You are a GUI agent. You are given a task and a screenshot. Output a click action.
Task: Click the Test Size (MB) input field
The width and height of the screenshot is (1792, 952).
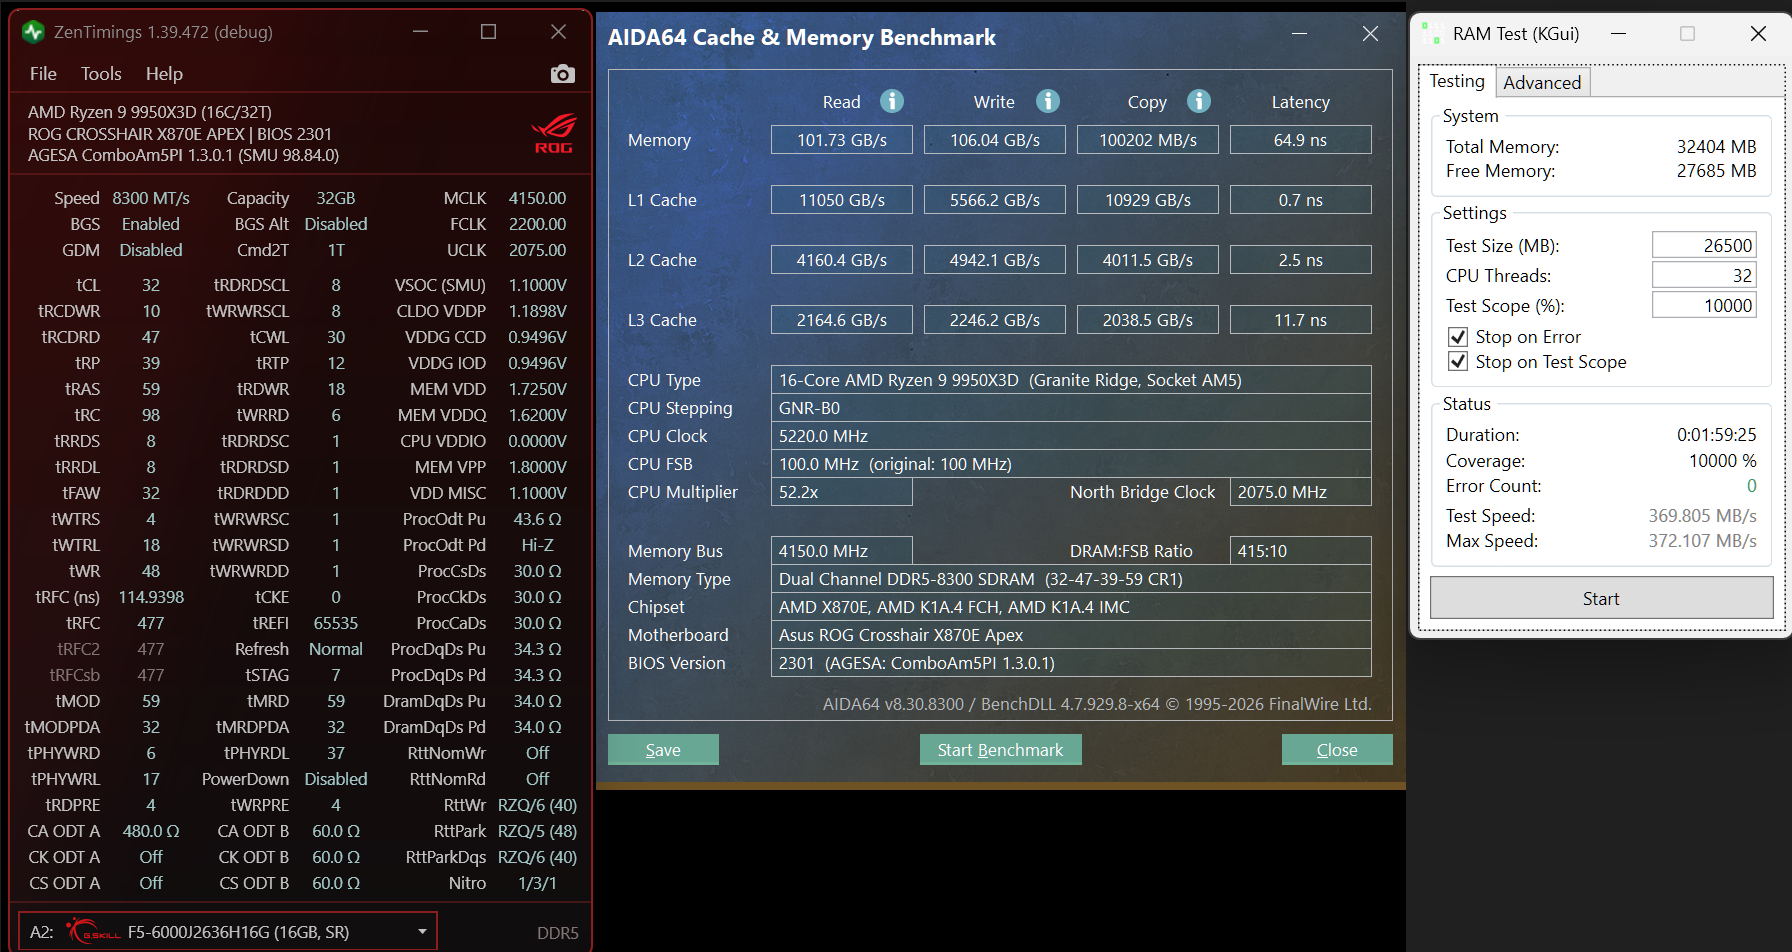pyautogui.click(x=1704, y=245)
